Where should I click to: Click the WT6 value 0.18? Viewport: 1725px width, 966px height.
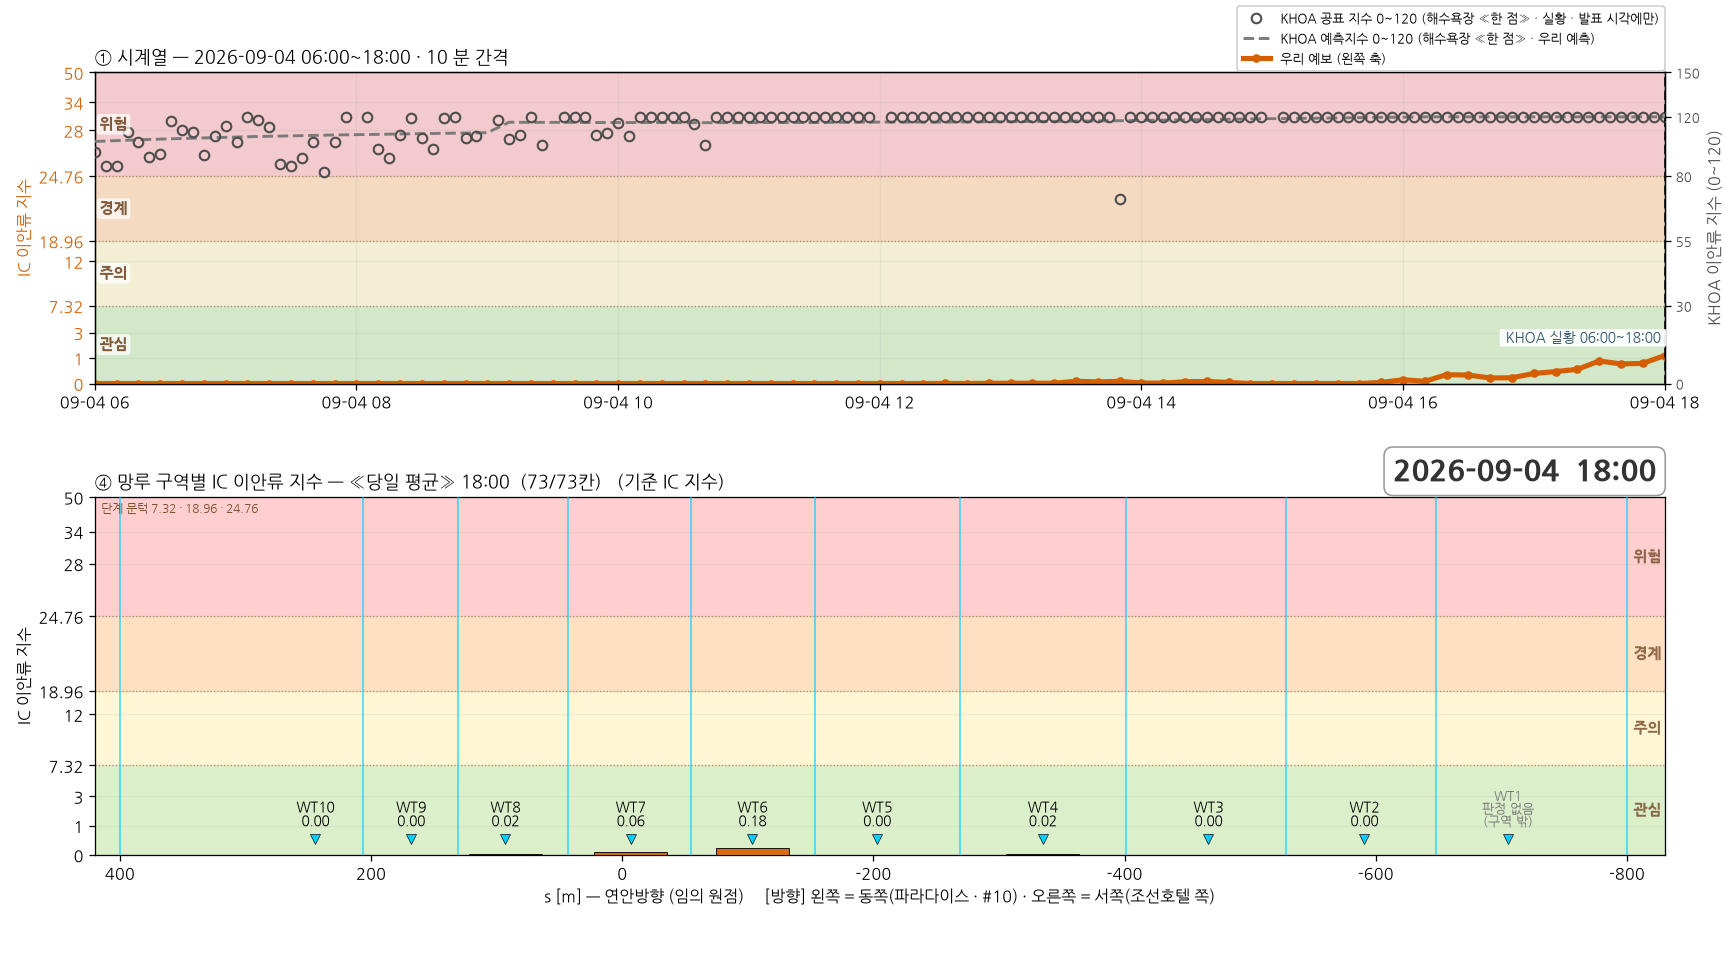click(752, 822)
